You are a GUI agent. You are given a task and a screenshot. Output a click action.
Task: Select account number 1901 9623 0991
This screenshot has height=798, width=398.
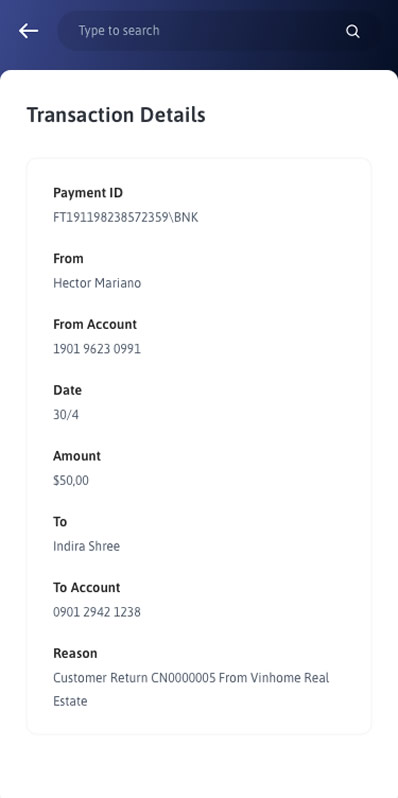click(97, 349)
